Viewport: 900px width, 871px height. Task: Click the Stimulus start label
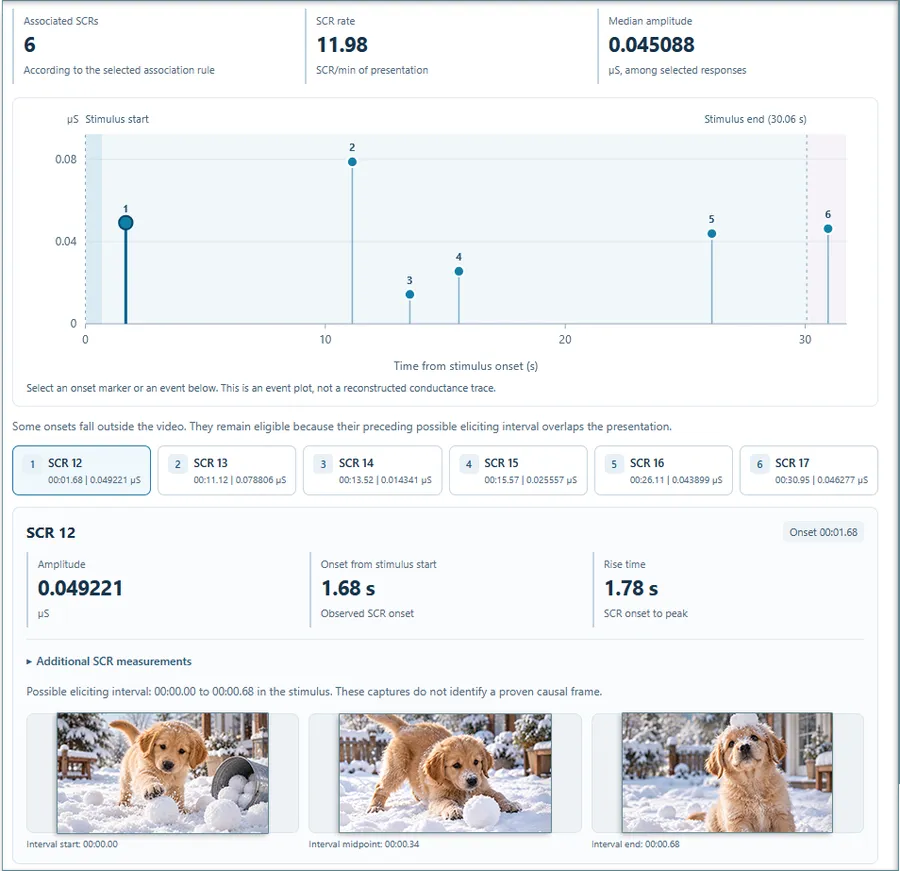tap(117, 119)
